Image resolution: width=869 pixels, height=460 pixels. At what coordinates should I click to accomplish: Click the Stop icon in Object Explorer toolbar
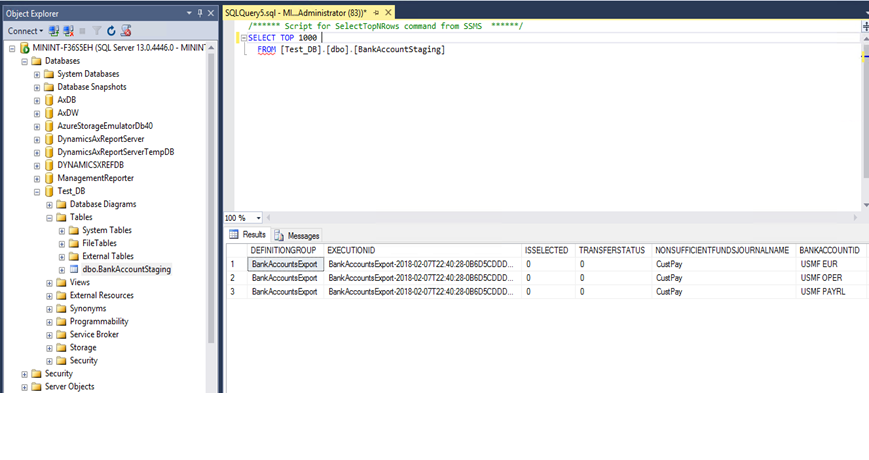[83, 31]
